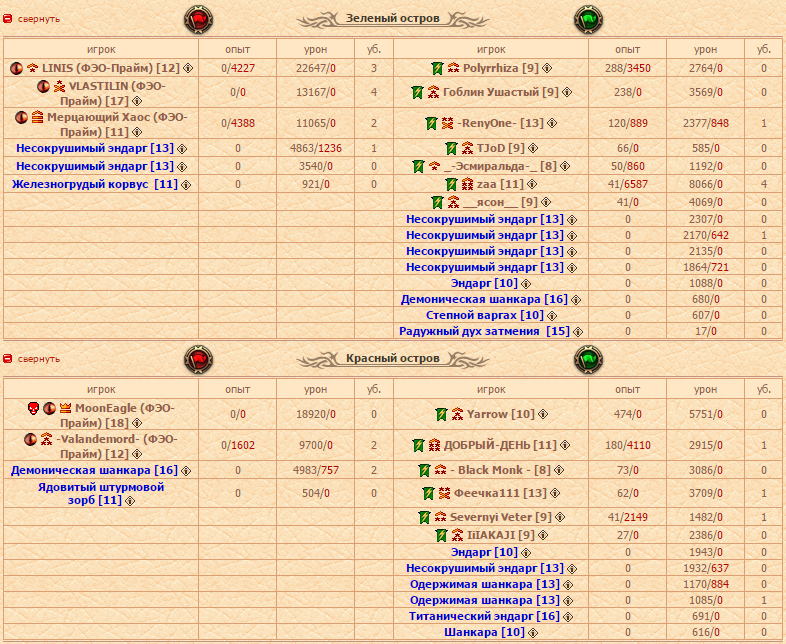The width and height of the screenshot is (786, 644).
Task: Click experience value 180/4110 for ДОБРЫЙ-ДЕНЬ
Action: pos(627,445)
